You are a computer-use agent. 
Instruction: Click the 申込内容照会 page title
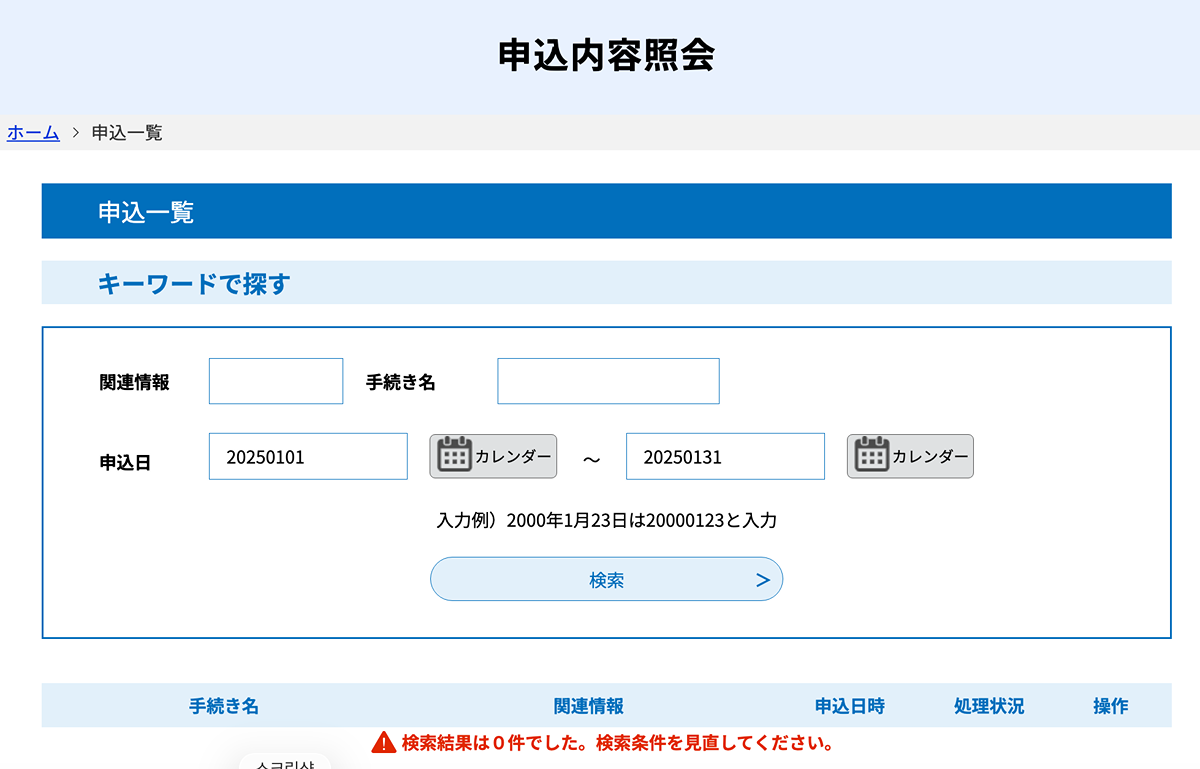(x=606, y=56)
